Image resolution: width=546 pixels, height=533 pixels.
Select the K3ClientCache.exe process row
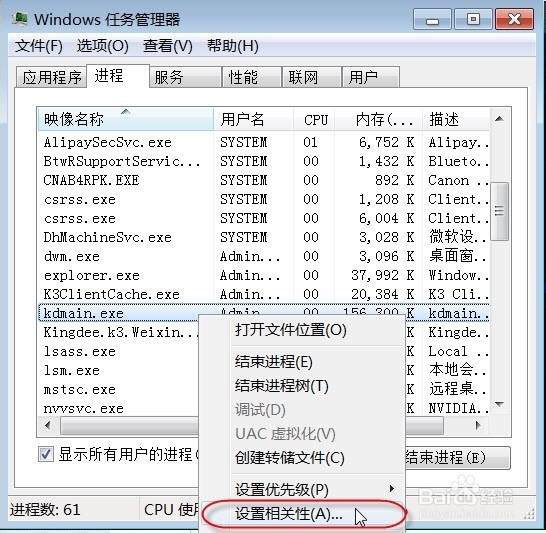pos(264,294)
